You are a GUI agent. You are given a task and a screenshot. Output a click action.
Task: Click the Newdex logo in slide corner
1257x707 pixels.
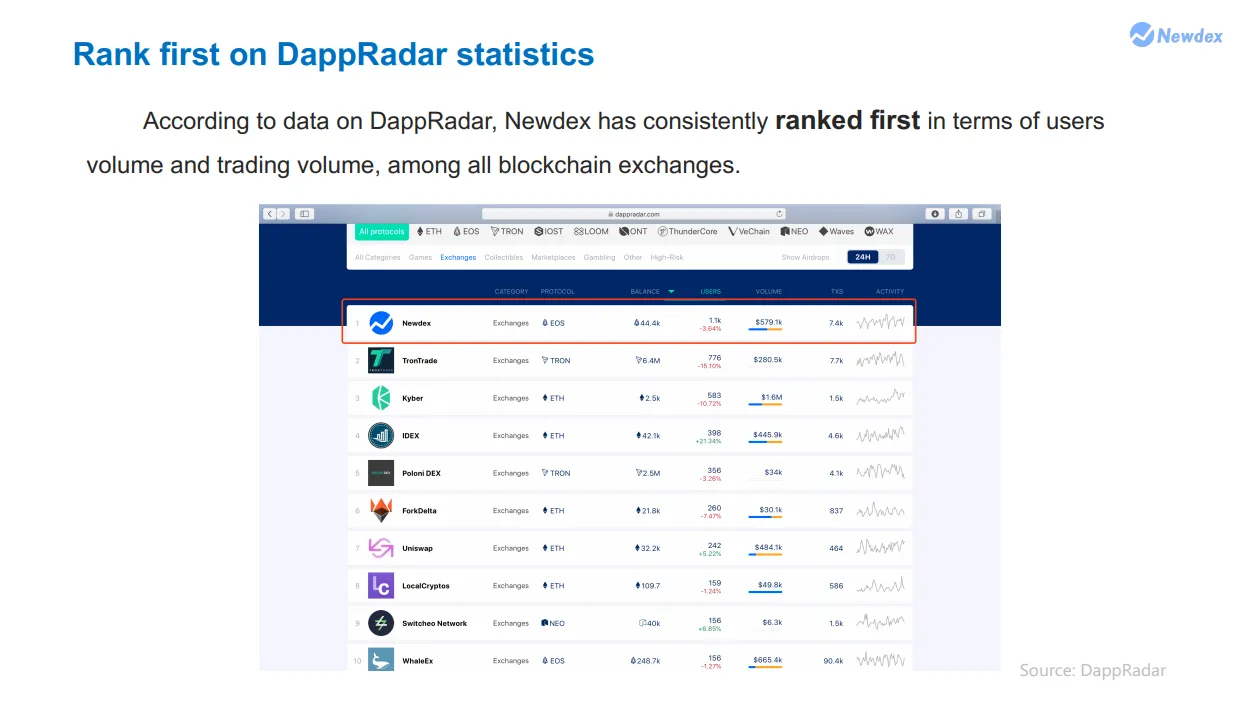pos(1176,35)
